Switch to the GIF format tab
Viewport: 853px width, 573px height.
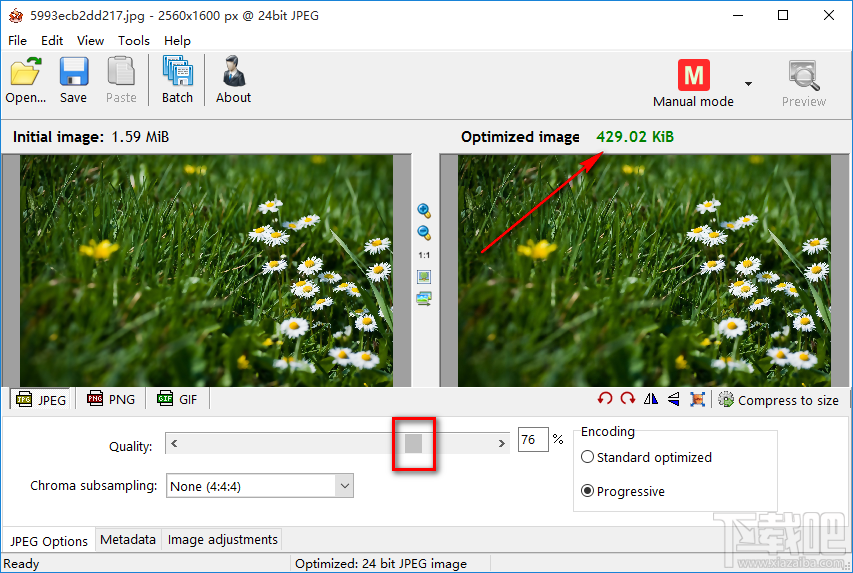tap(177, 399)
